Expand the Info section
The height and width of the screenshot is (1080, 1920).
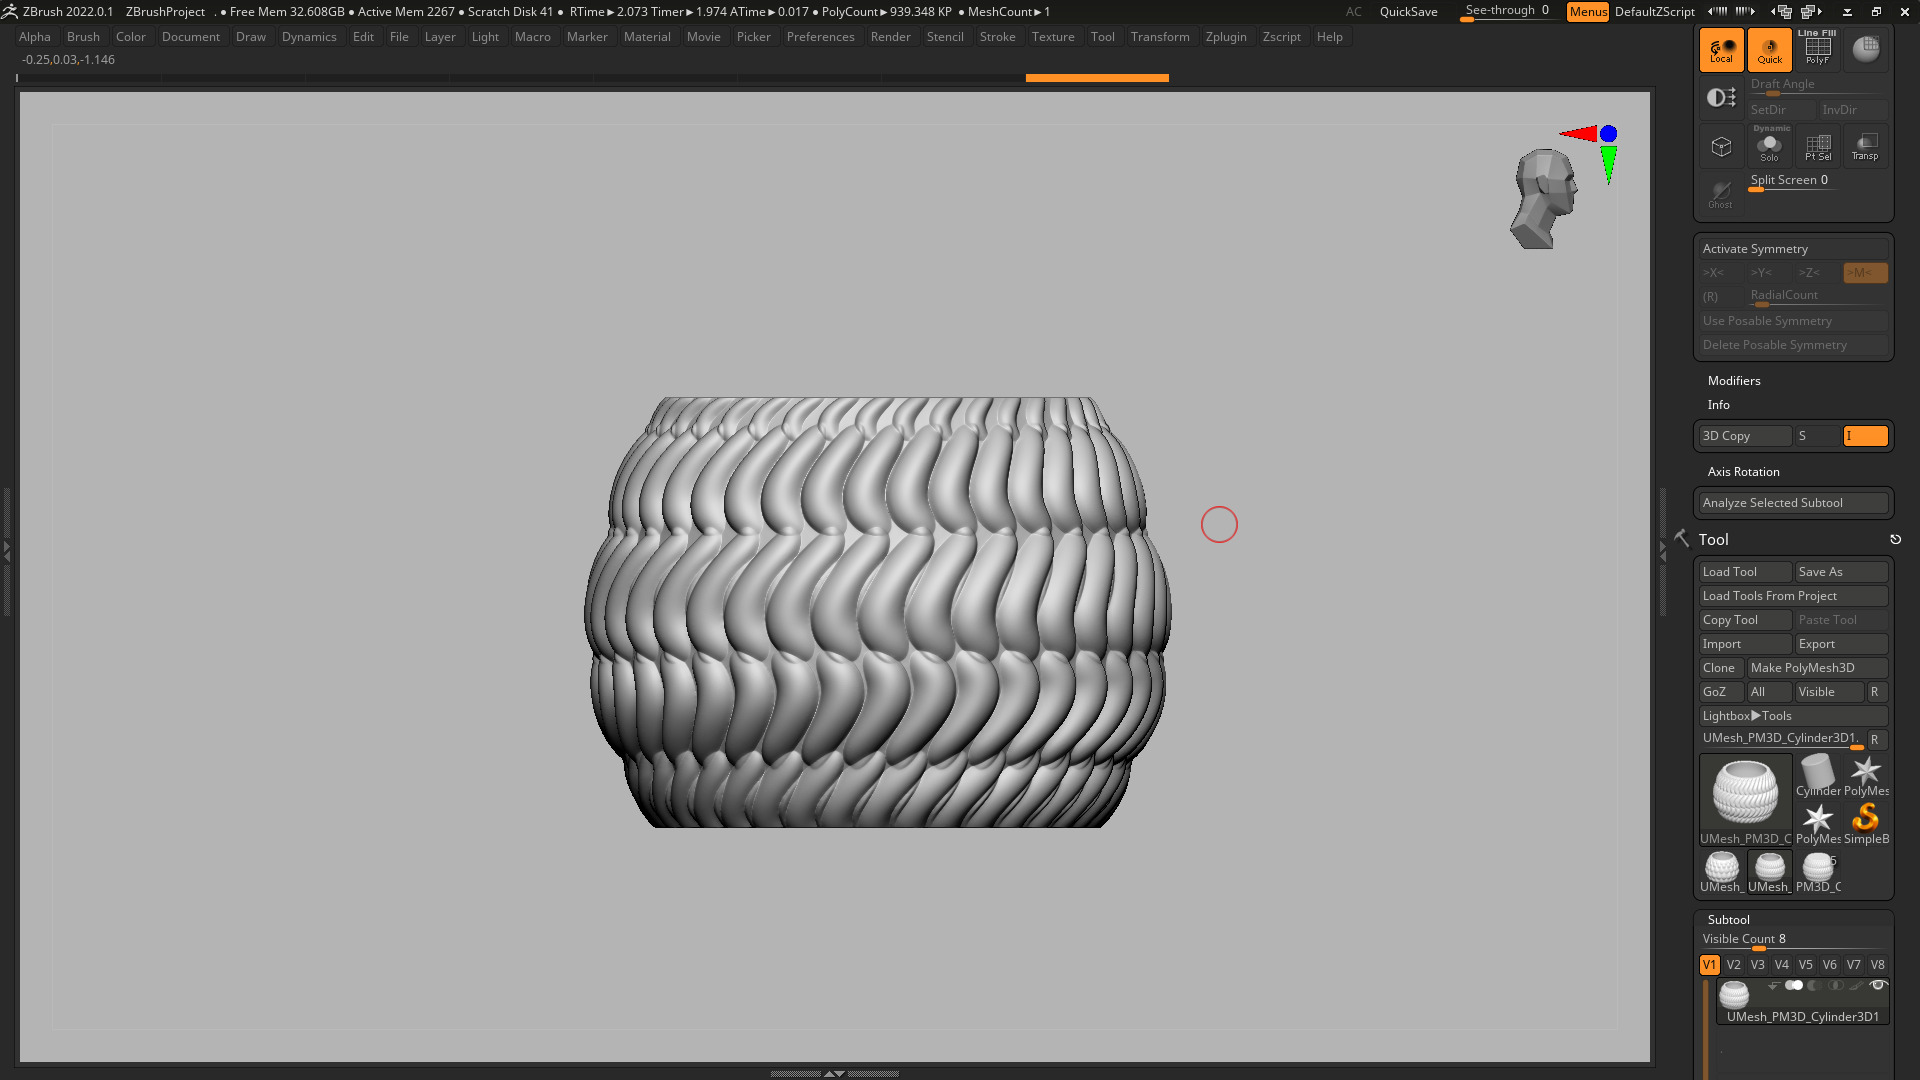point(1718,405)
